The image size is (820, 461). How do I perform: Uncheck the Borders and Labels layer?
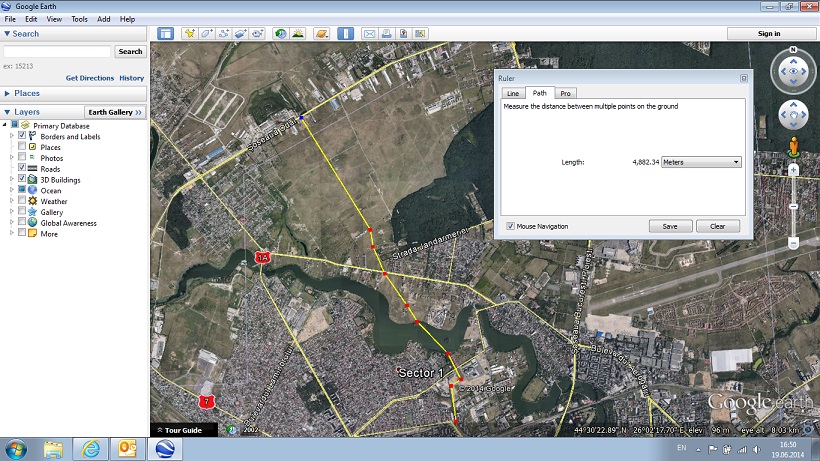point(21,135)
